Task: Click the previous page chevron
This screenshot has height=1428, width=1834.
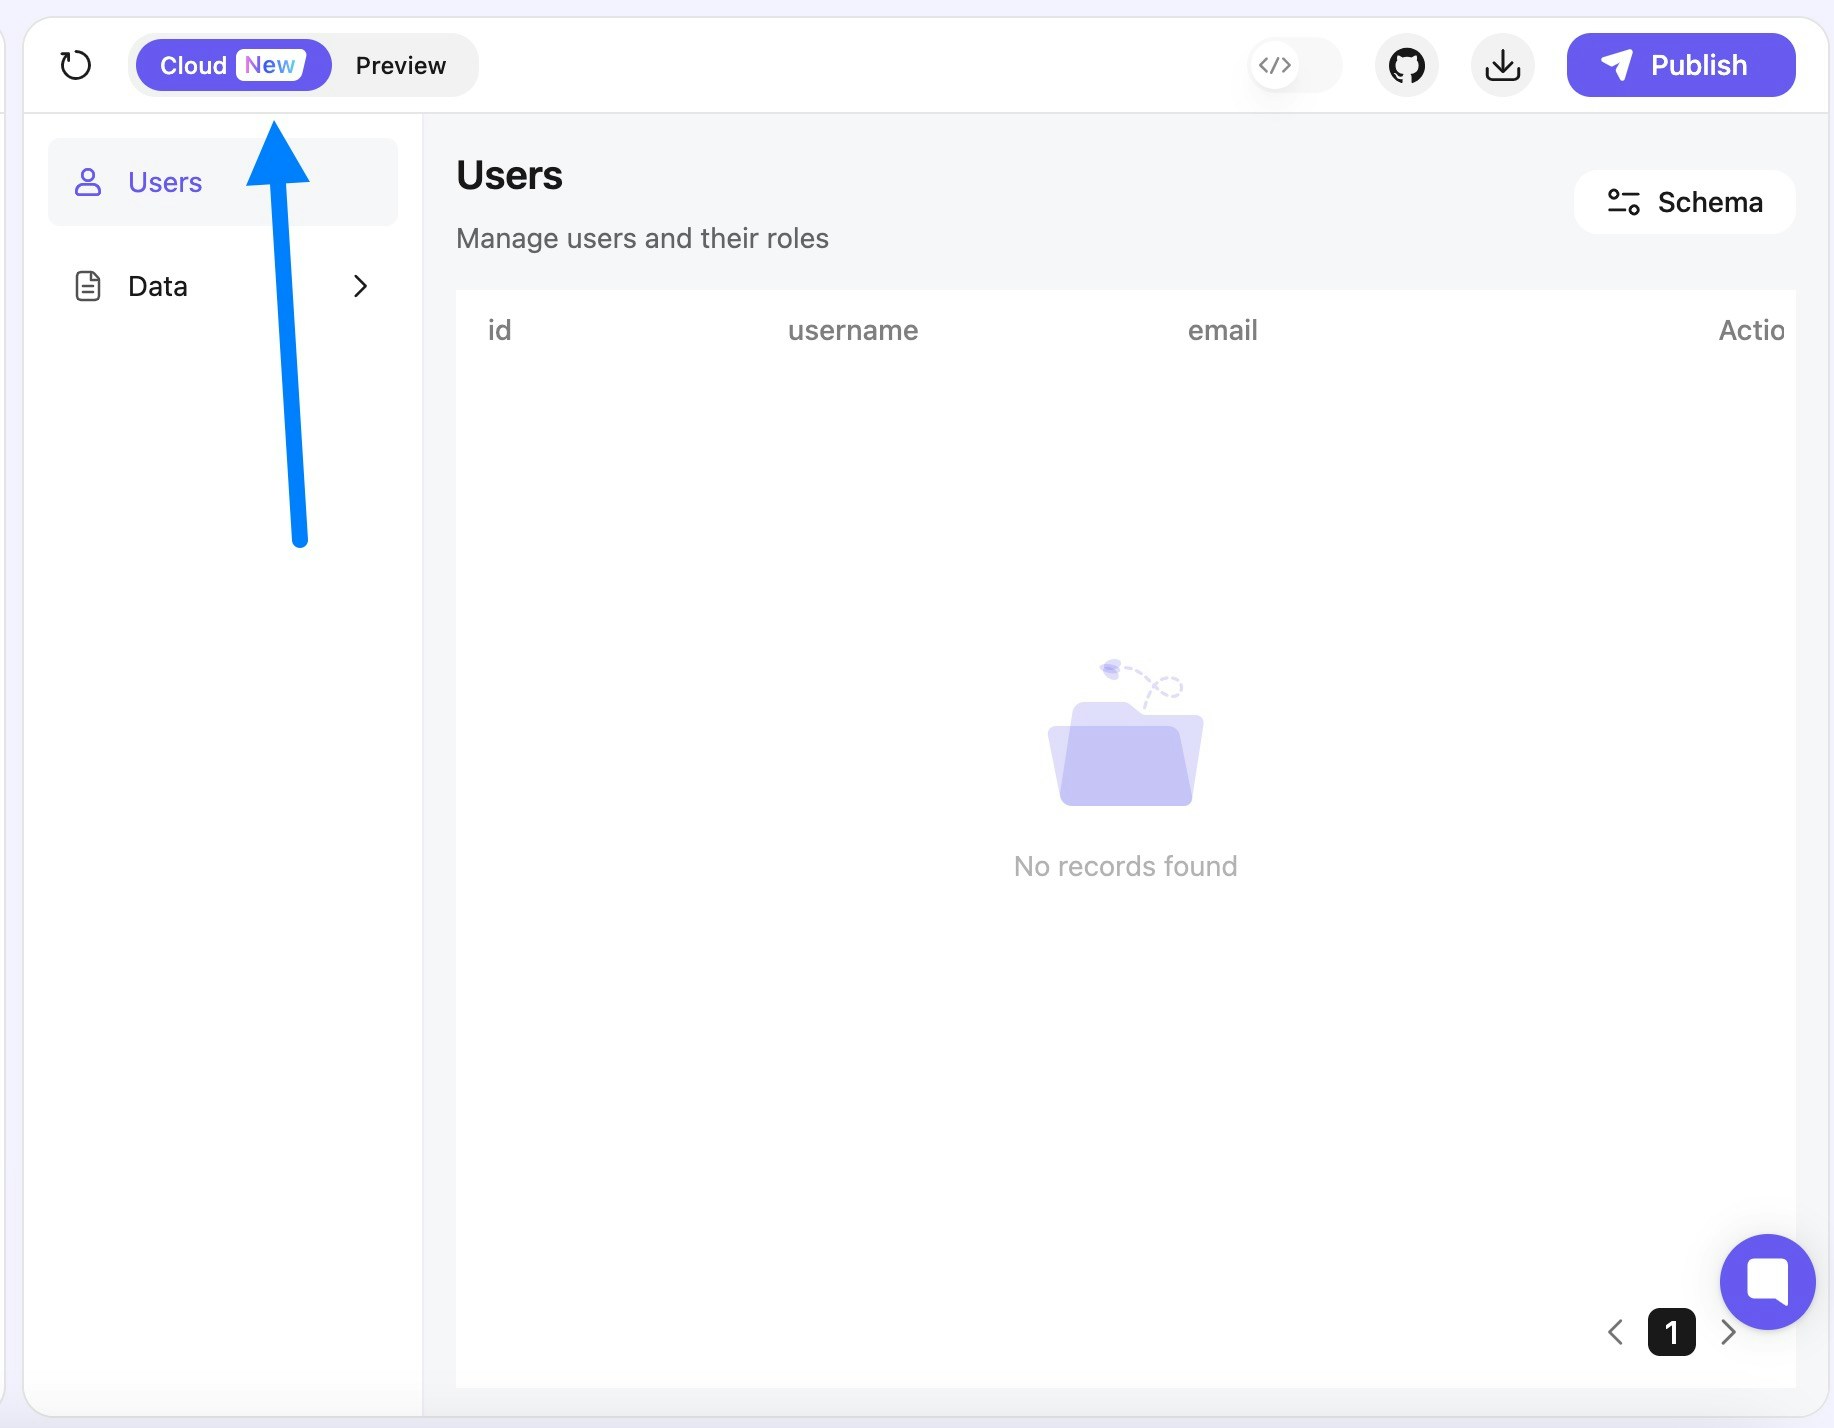Action: 1616,1332
